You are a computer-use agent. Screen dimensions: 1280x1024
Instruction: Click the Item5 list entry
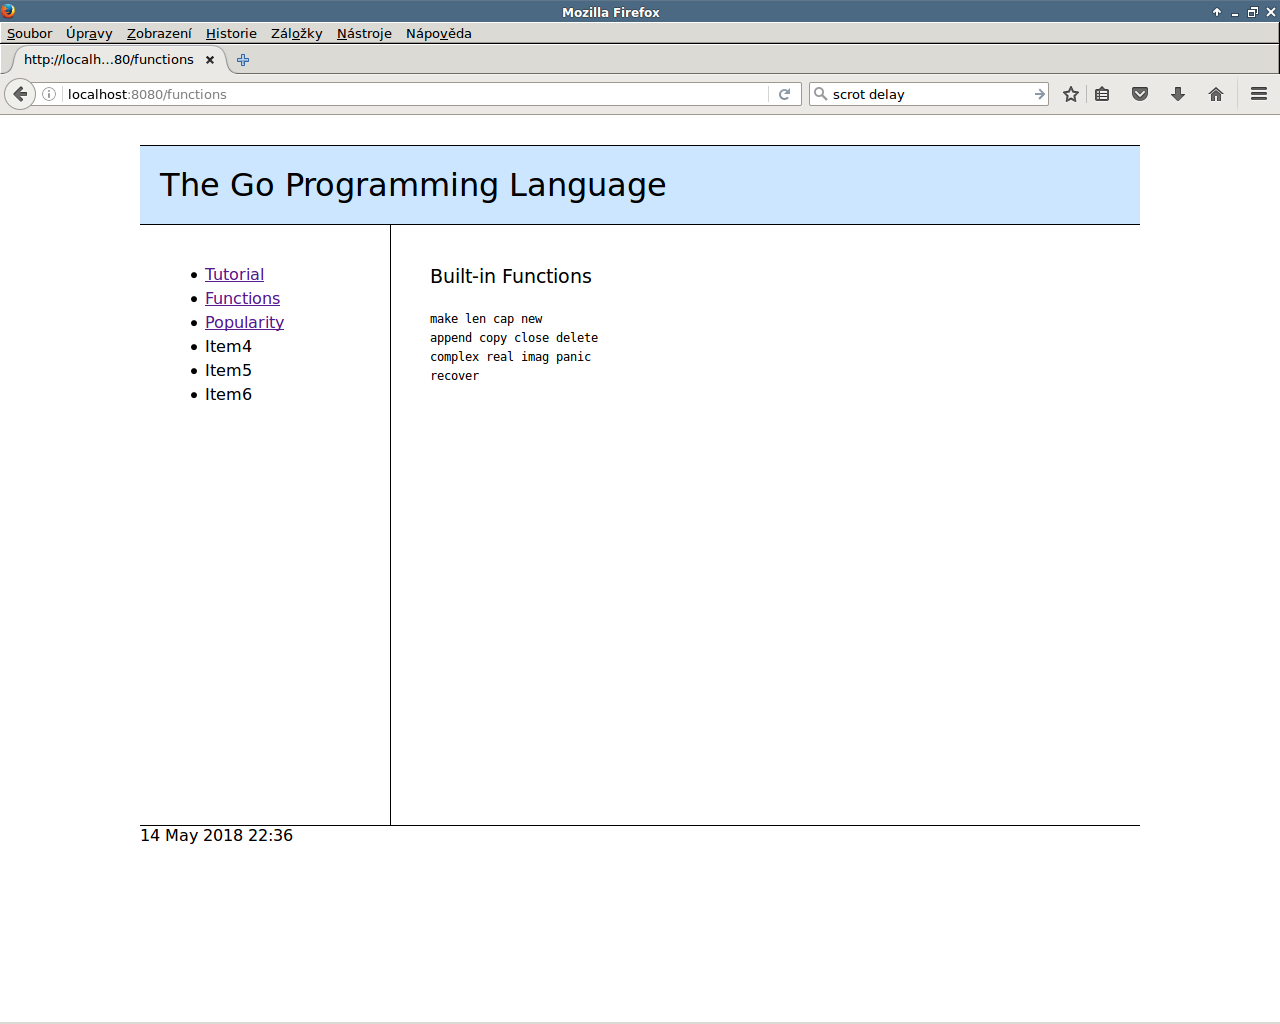[x=228, y=370]
